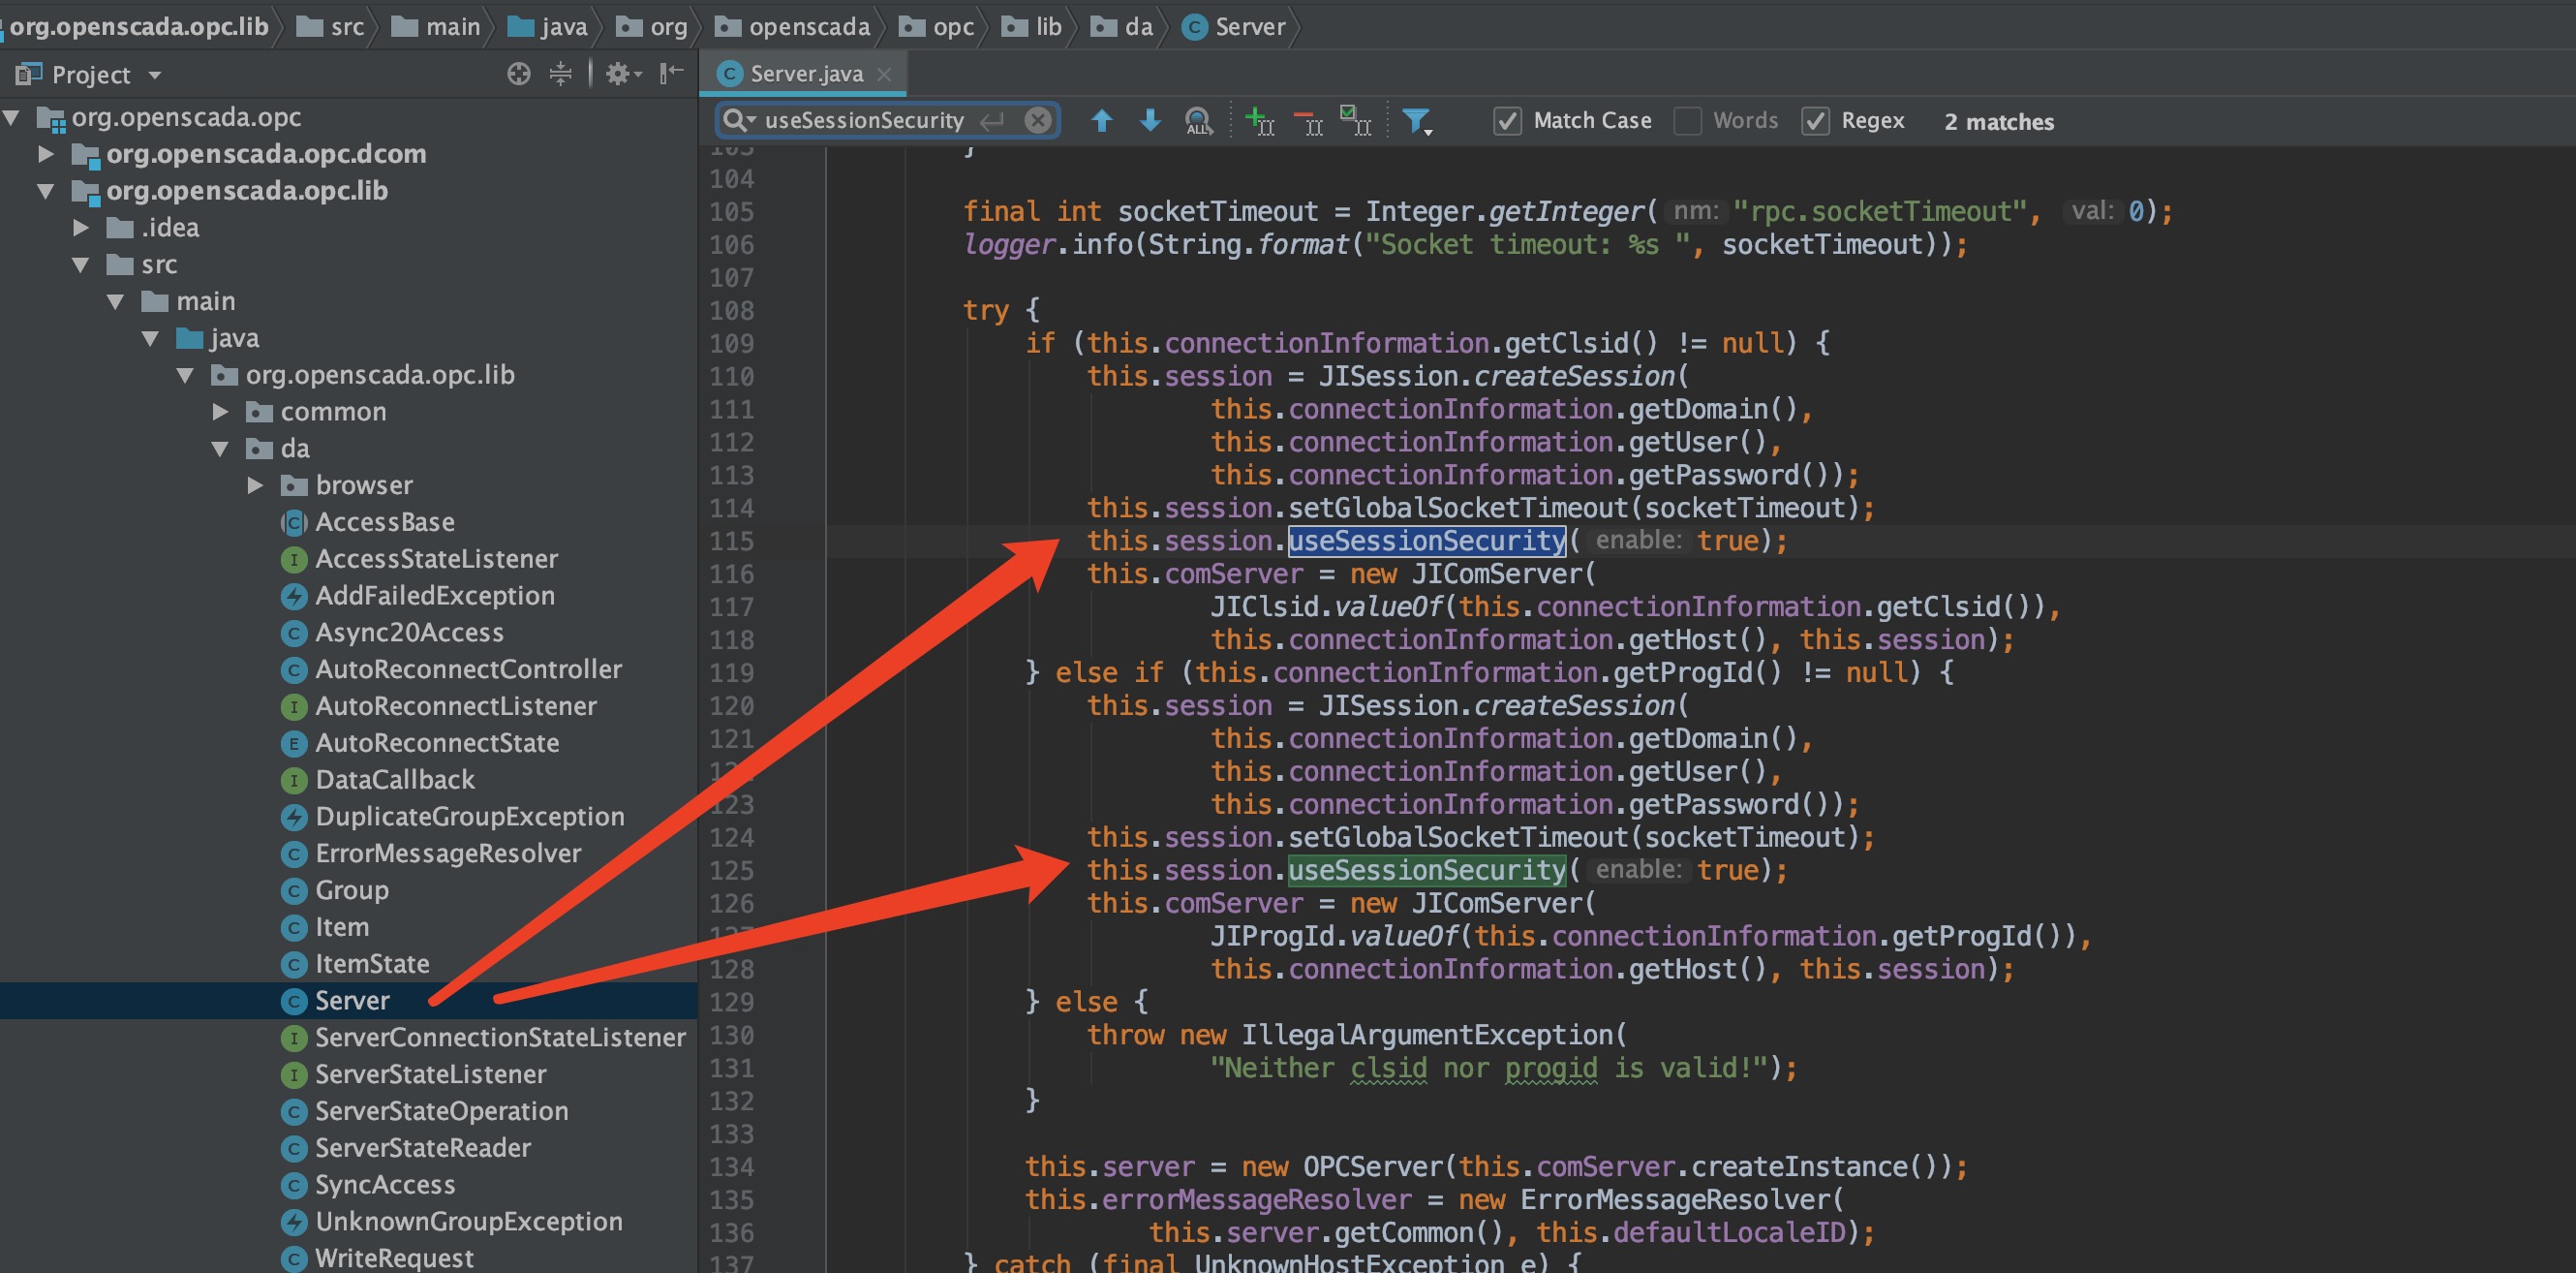Go to previous search occurrence arrow

tap(1101, 121)
